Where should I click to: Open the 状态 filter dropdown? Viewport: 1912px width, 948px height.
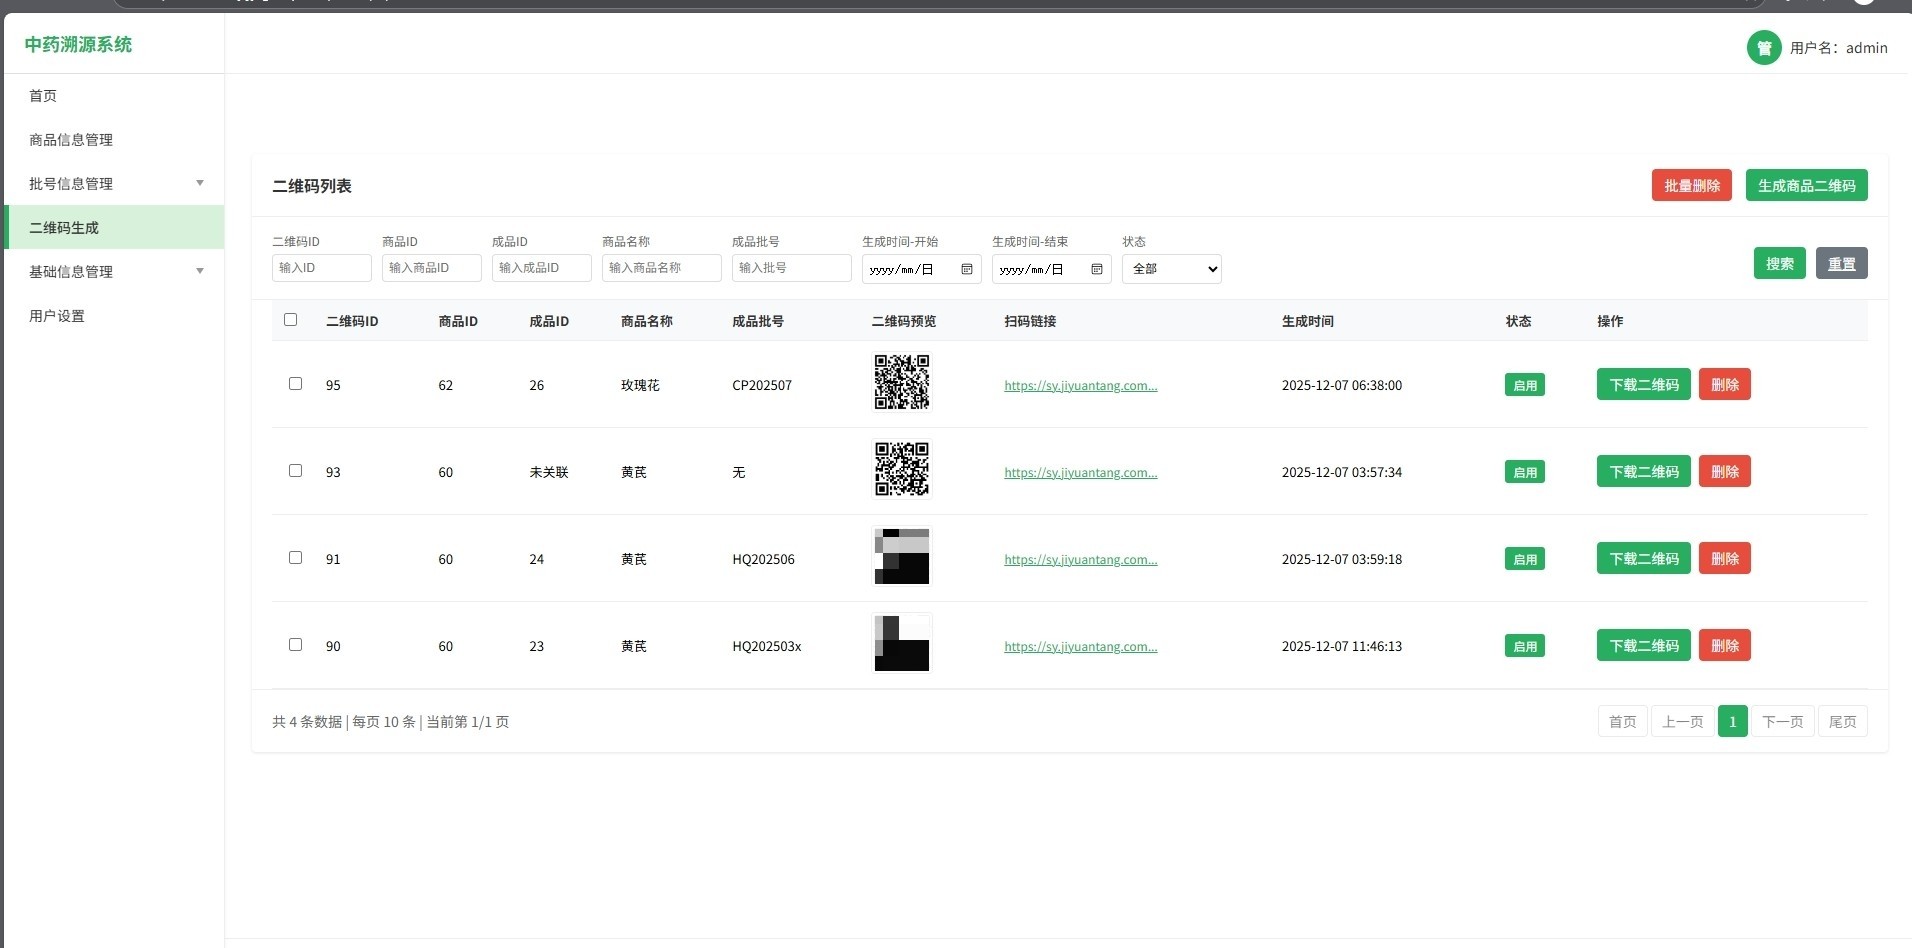coord(1171,269)
